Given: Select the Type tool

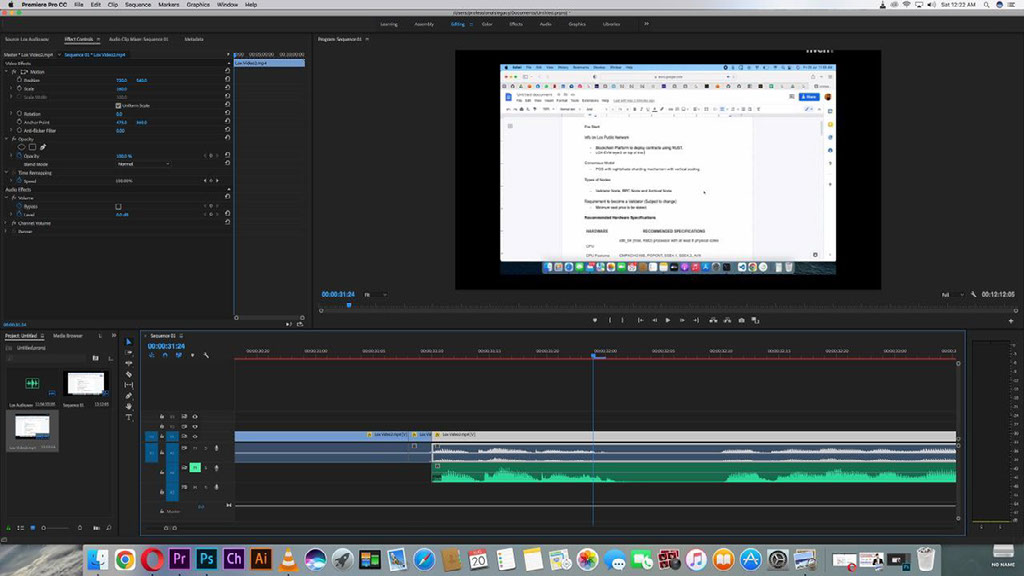Looking at the screenshot, I should 129,418.
